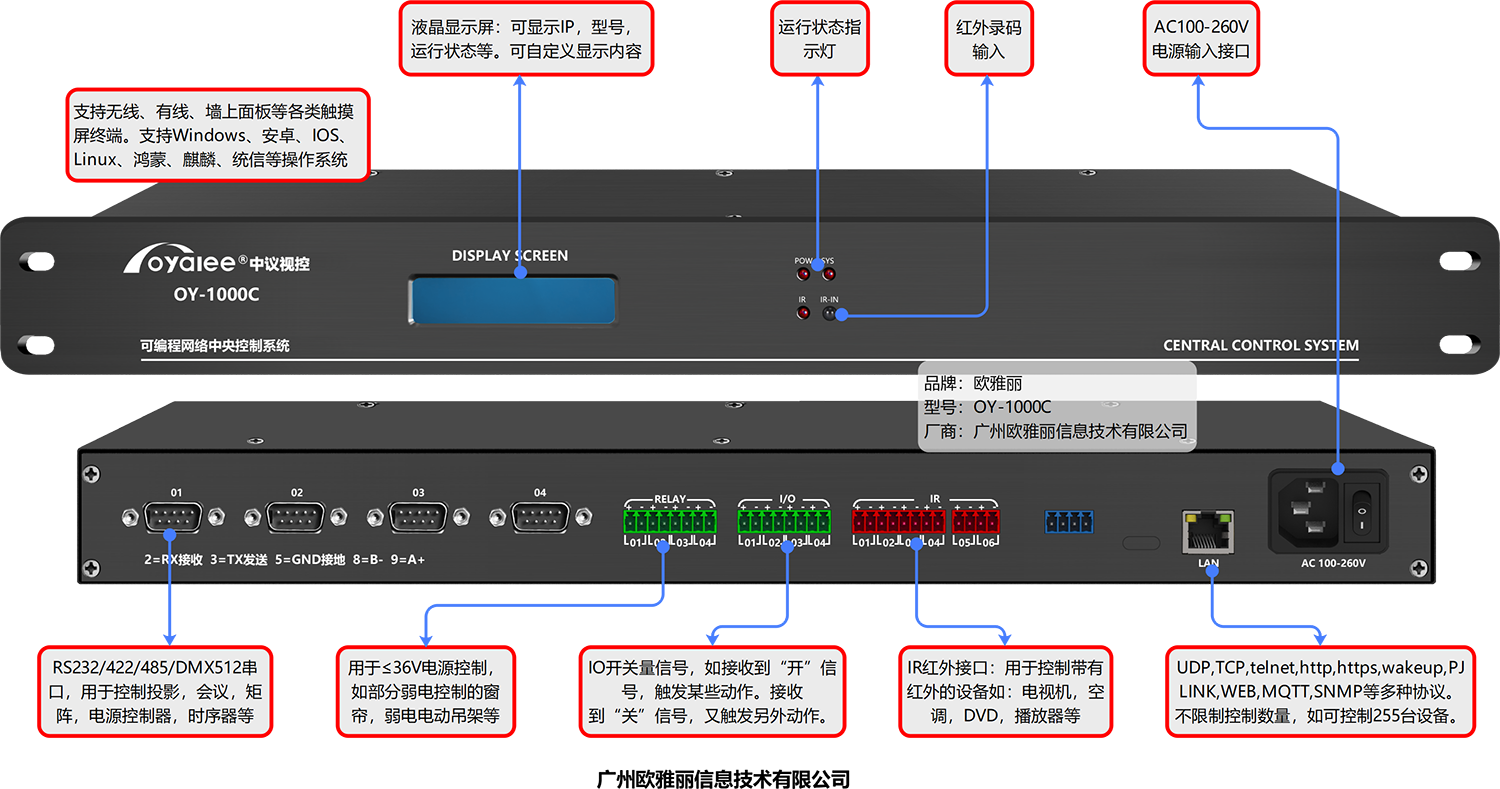
Task: Click the green RELAY terminal block
Action: pos(670,520)
